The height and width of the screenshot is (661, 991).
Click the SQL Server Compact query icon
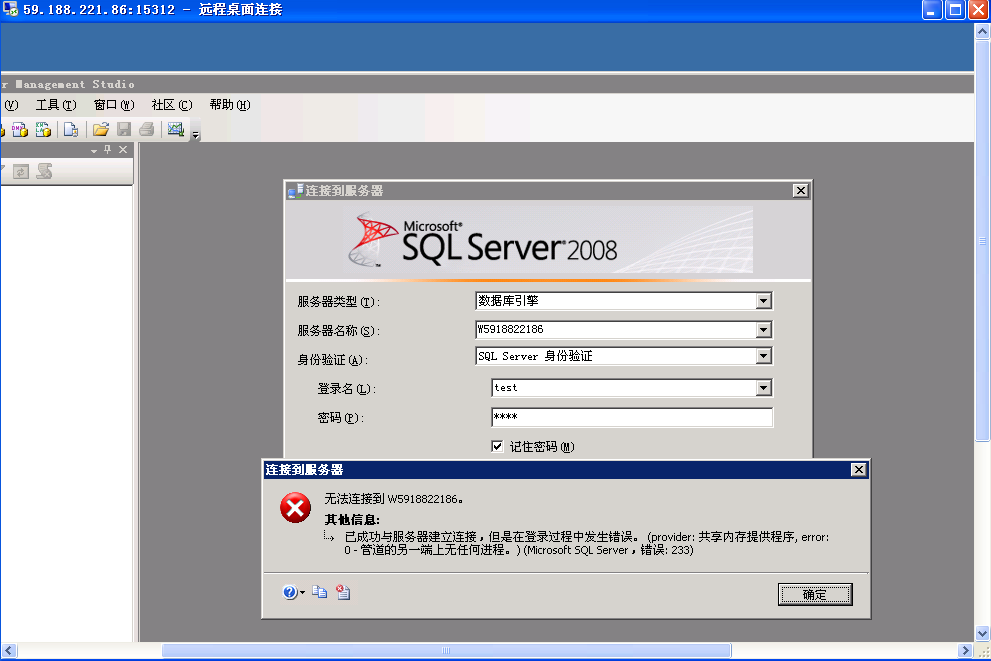tap(71, 130)
